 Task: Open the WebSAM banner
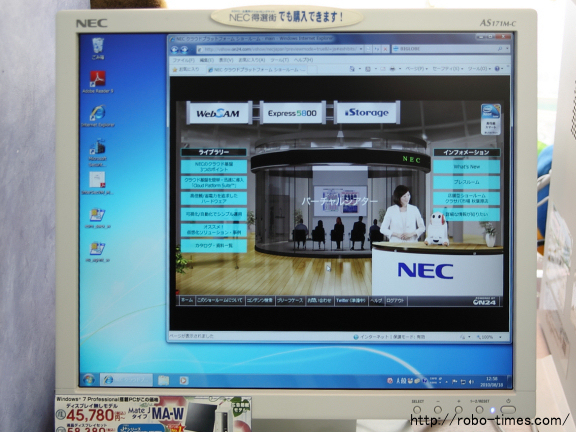pos(219,113)
